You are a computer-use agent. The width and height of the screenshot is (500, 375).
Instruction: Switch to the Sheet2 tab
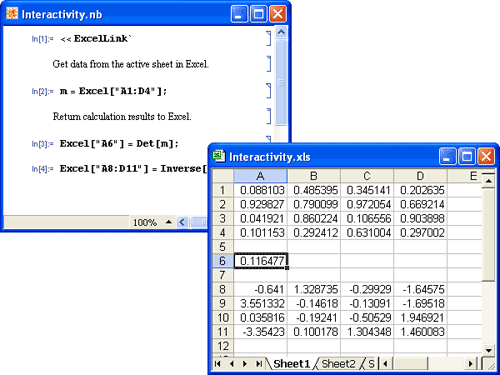338,364
